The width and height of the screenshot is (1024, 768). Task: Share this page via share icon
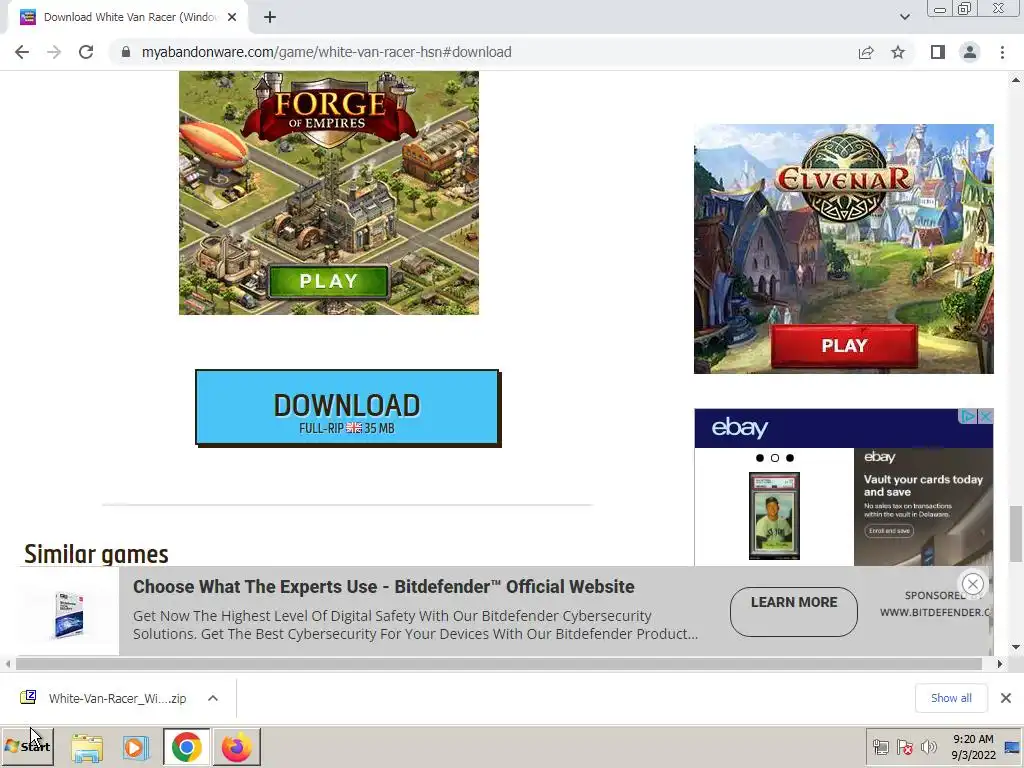click(866, 52)
